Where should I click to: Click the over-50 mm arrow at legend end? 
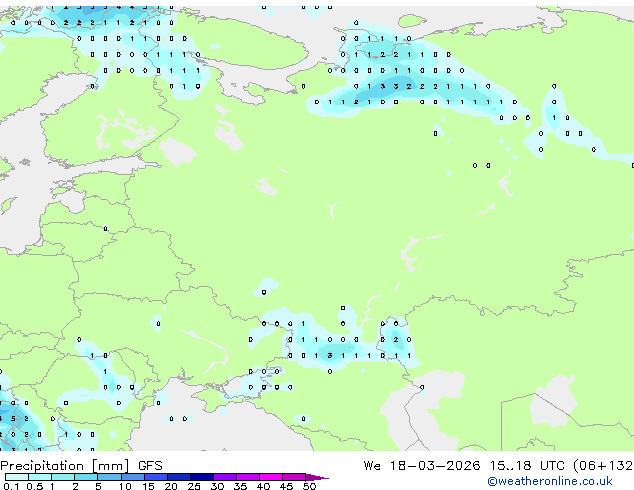[317, 477]
